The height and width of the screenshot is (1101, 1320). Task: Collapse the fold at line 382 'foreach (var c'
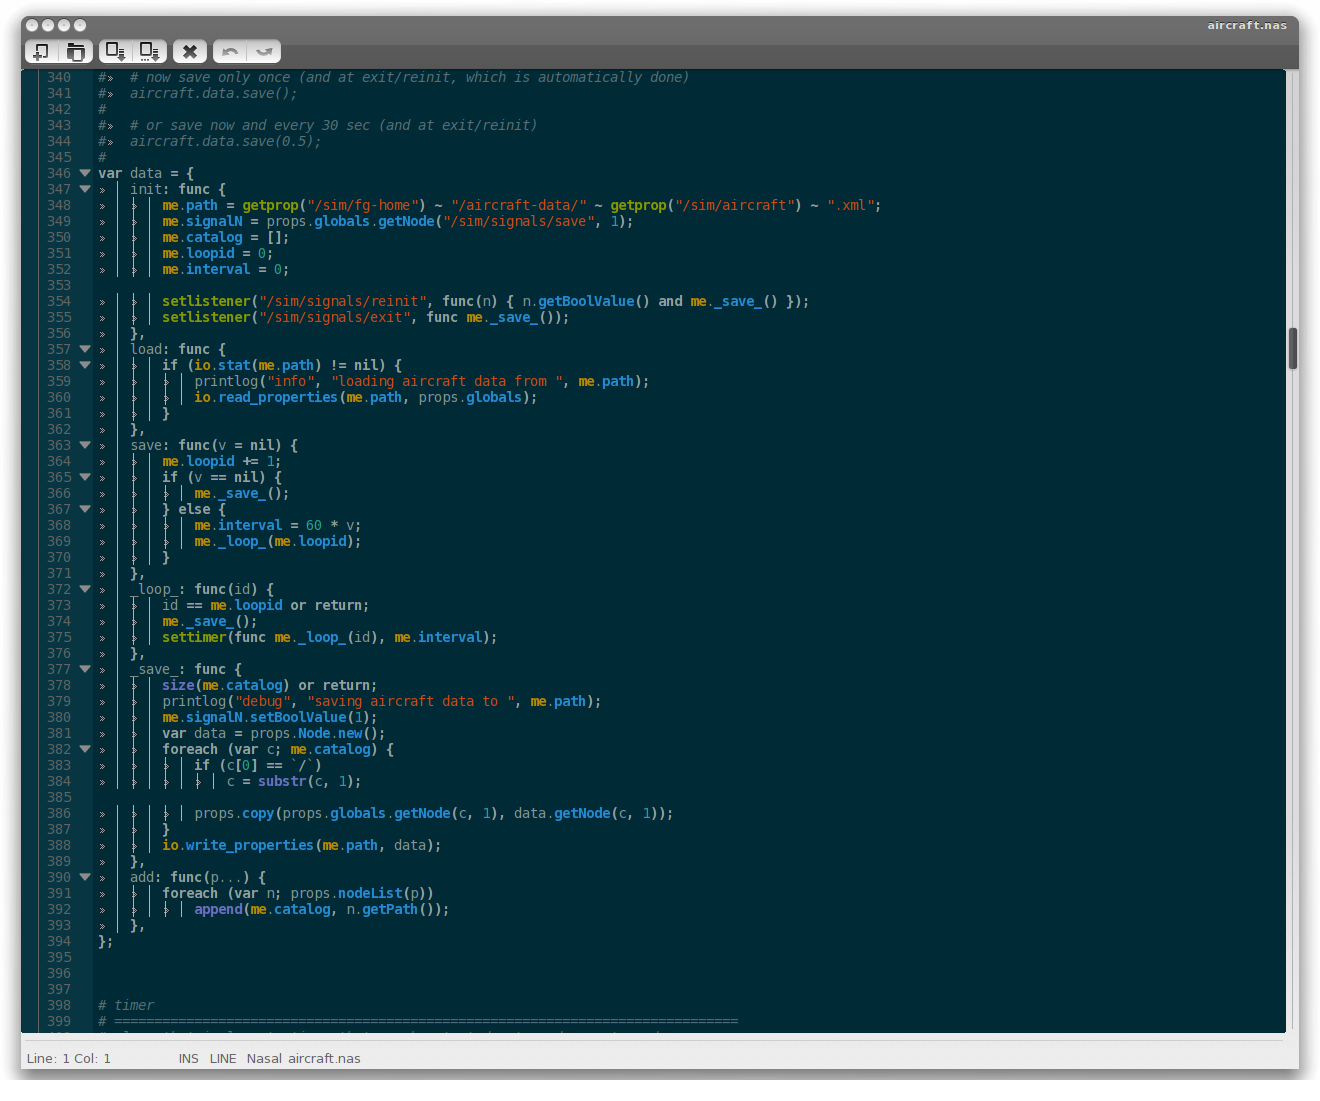pos(85,749)
